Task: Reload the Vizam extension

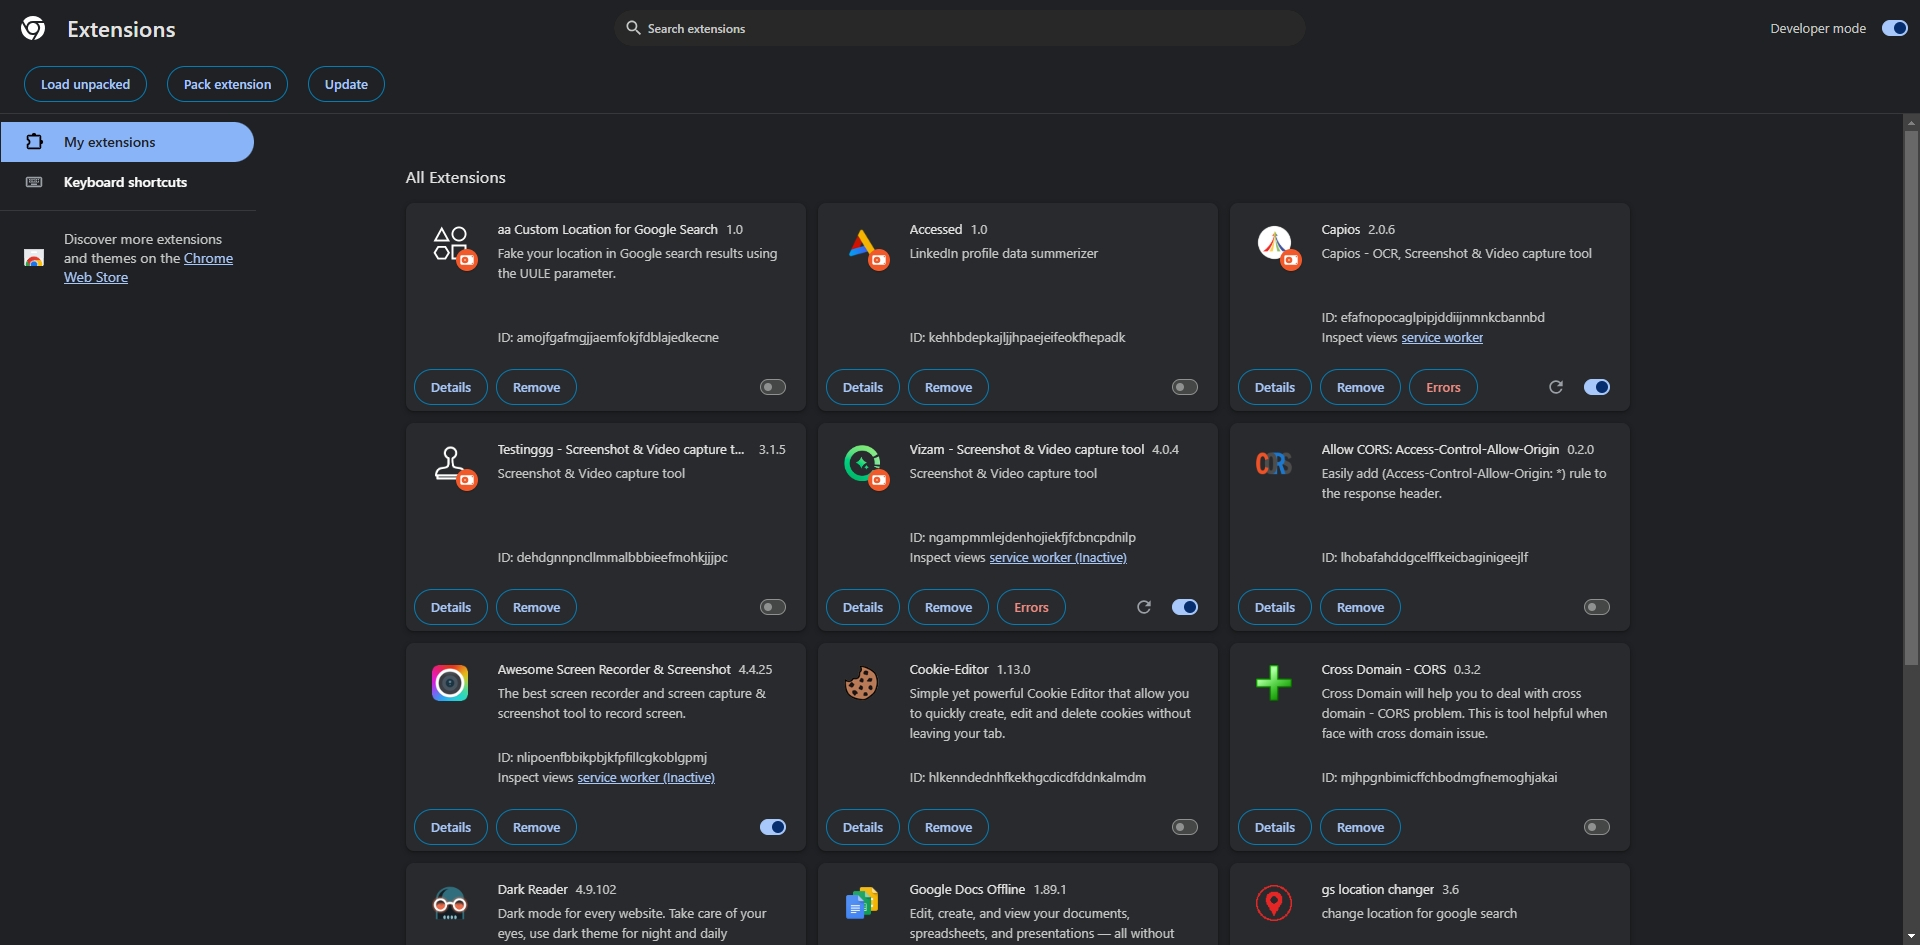Action: (x=1144, y=607)
